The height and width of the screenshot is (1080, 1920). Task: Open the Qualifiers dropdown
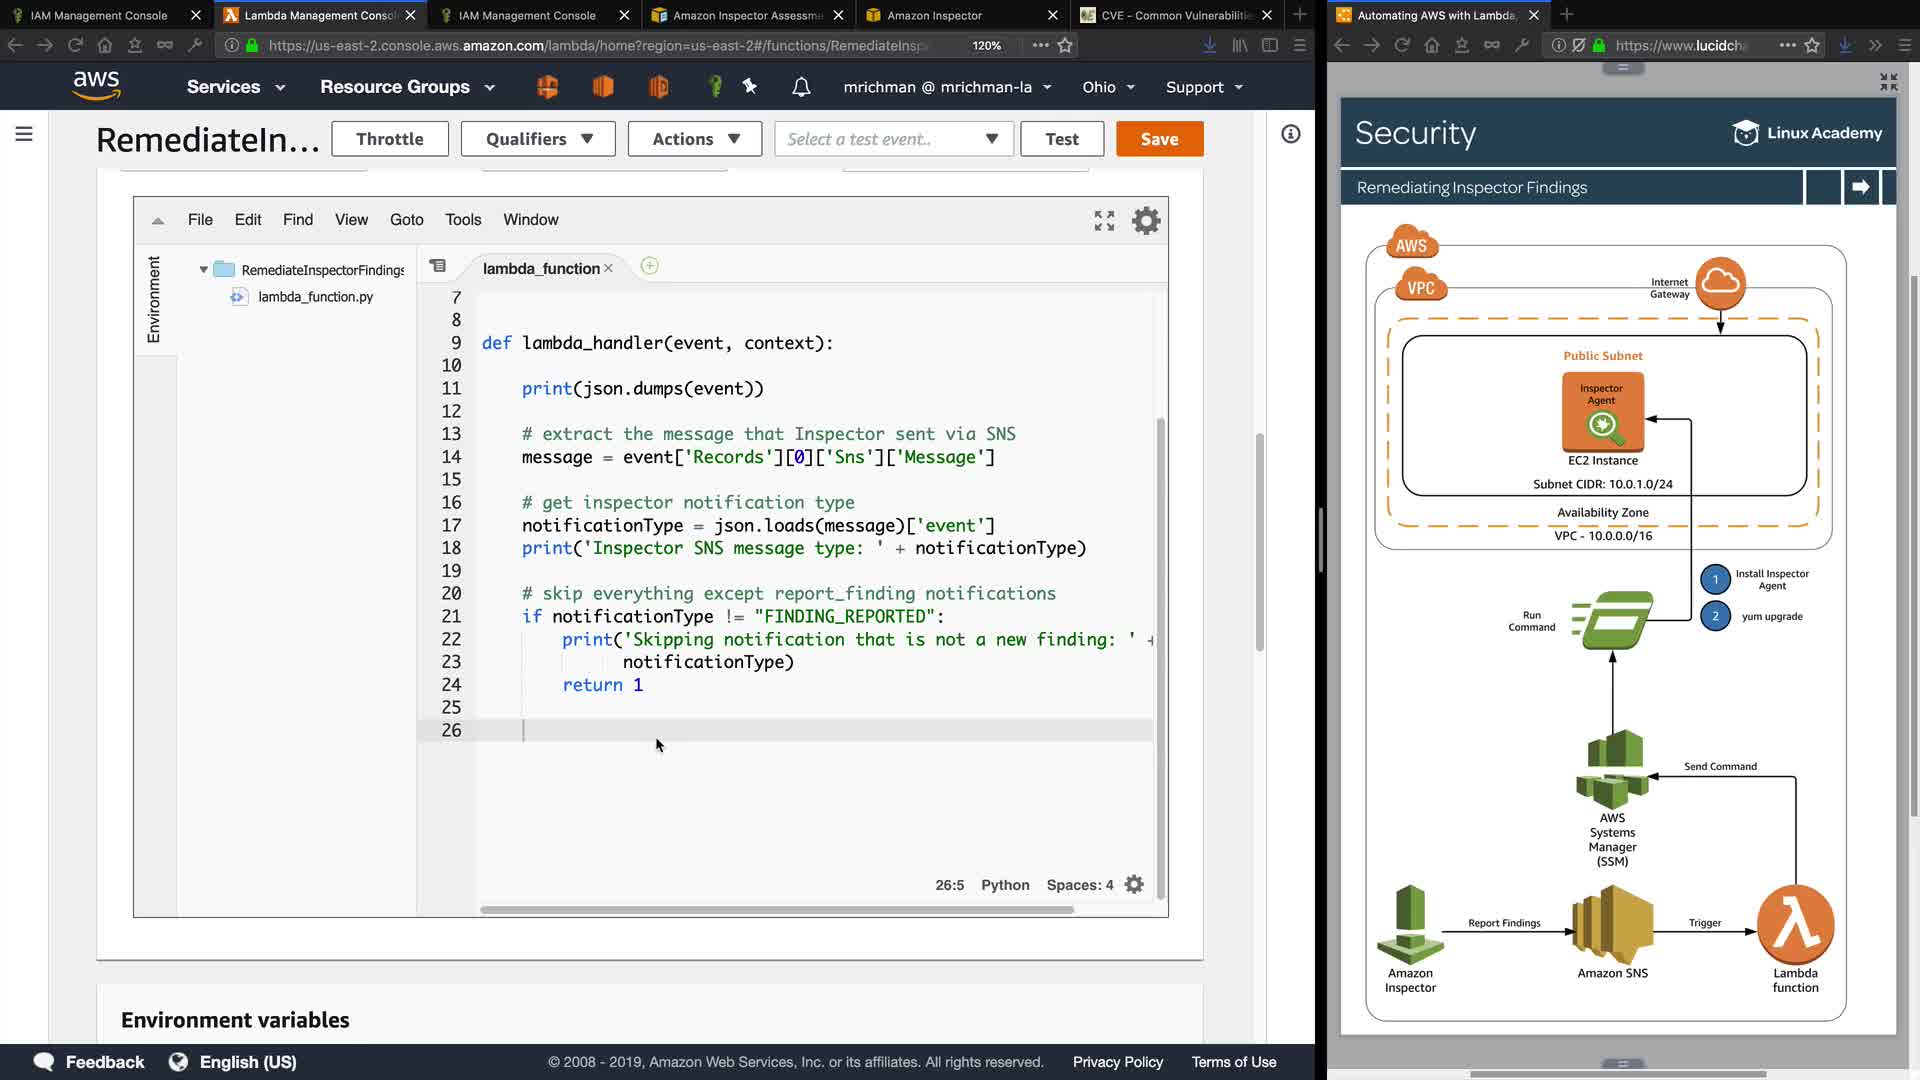click(539, 139)
